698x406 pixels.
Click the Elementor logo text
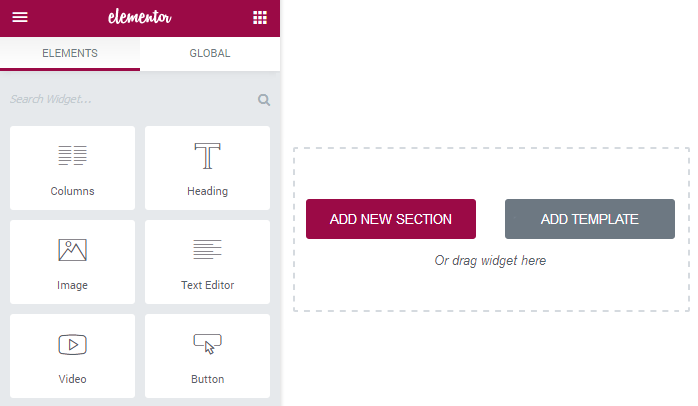(140, 17)
